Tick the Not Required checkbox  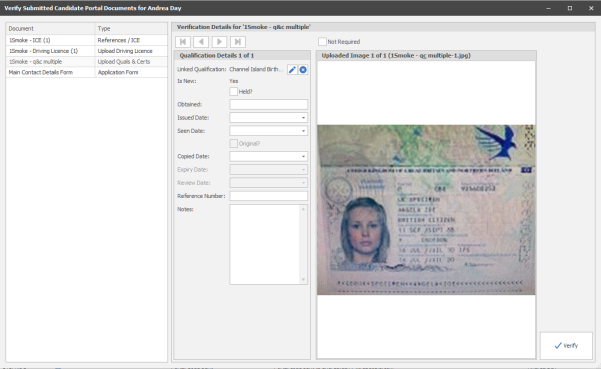tap(322, 41)
